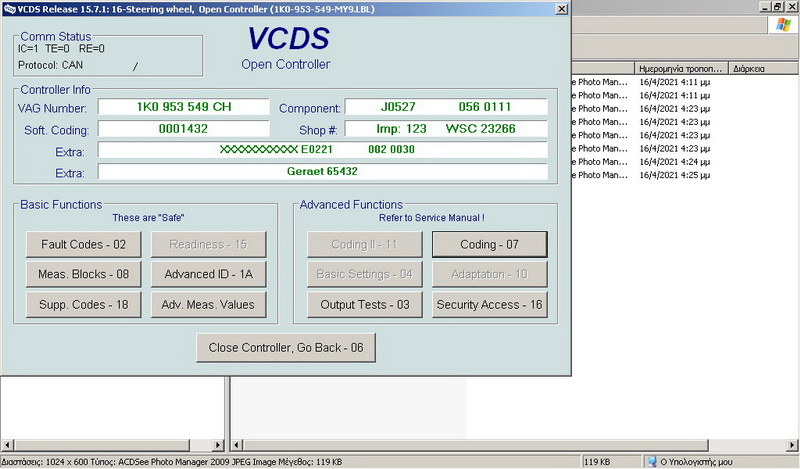
Task: Open Meas. Blocks - 08
Action: click(84, 275)
